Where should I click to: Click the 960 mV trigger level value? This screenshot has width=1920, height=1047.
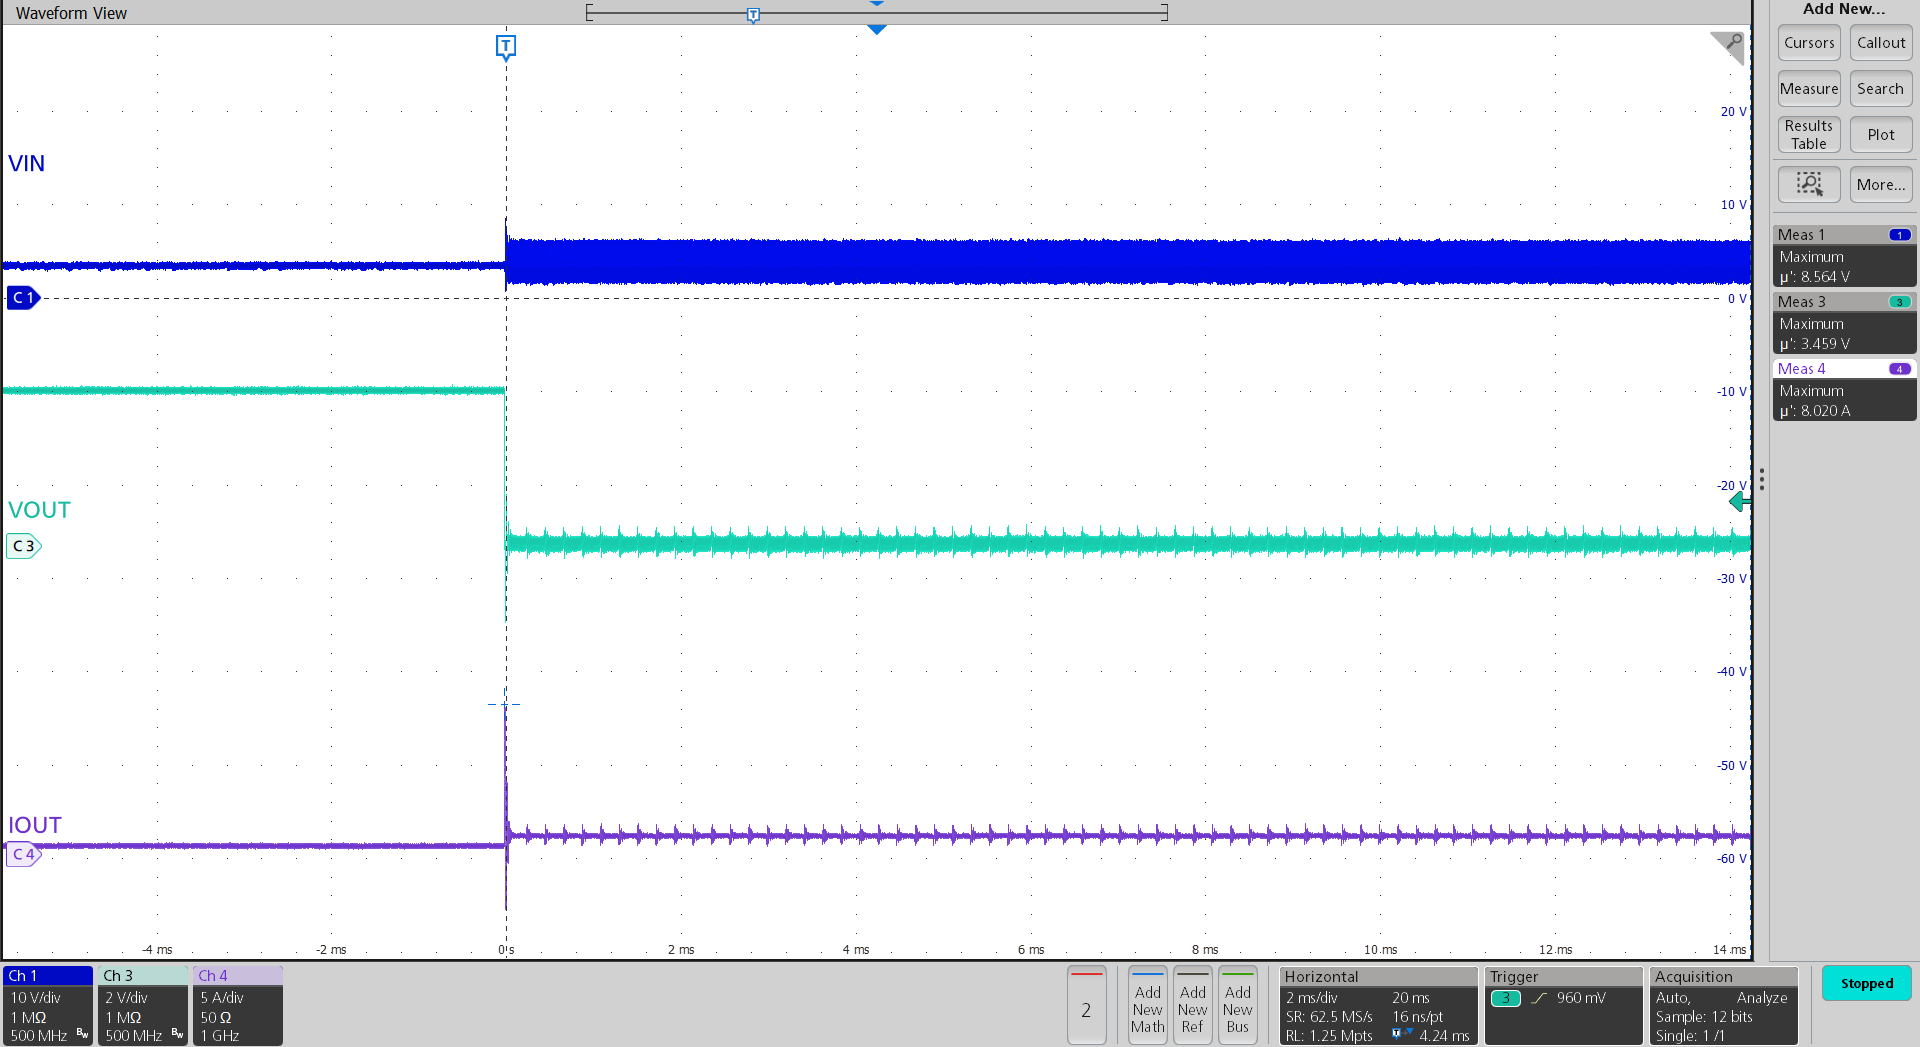[x=1581, y=998]
